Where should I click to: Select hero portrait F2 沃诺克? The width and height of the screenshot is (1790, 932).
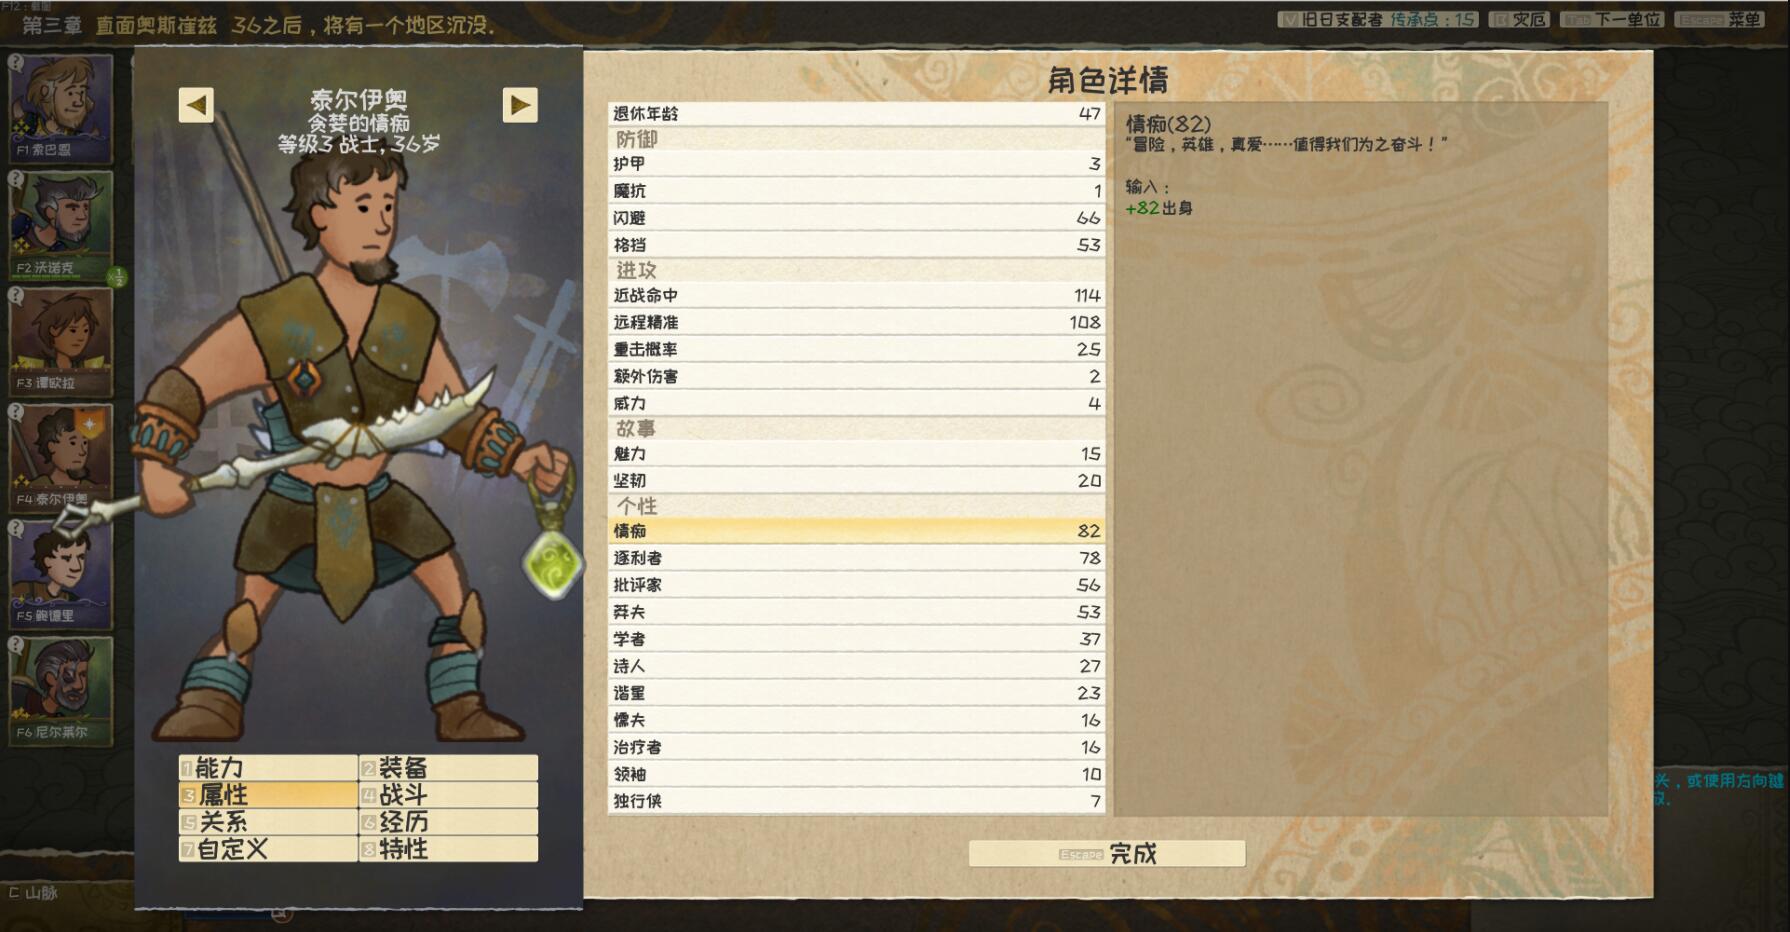tap(61, 225)
